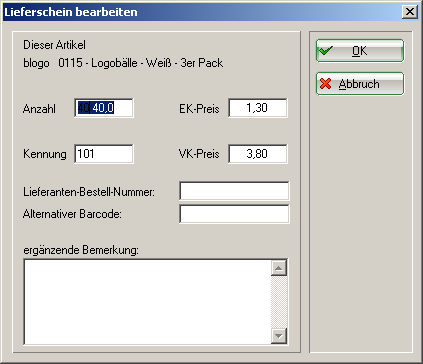Select the VK-Preis field showing 3,80
Viewport: 423px width, 364px height.
click(258, 154)
